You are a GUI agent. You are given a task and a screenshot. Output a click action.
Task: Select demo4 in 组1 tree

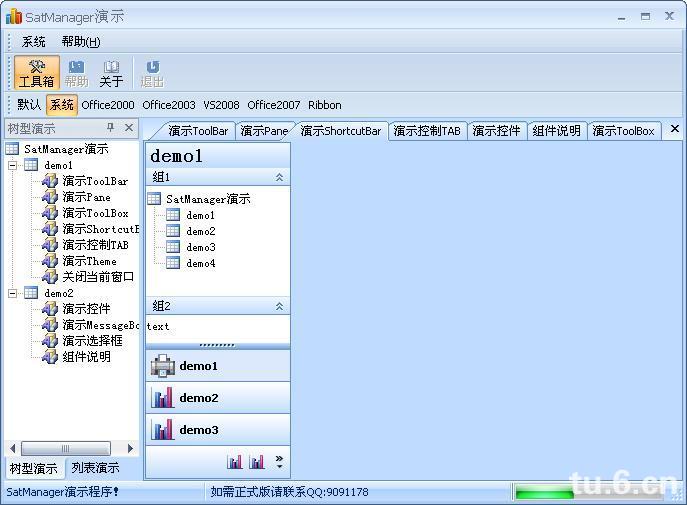(201, 263)
